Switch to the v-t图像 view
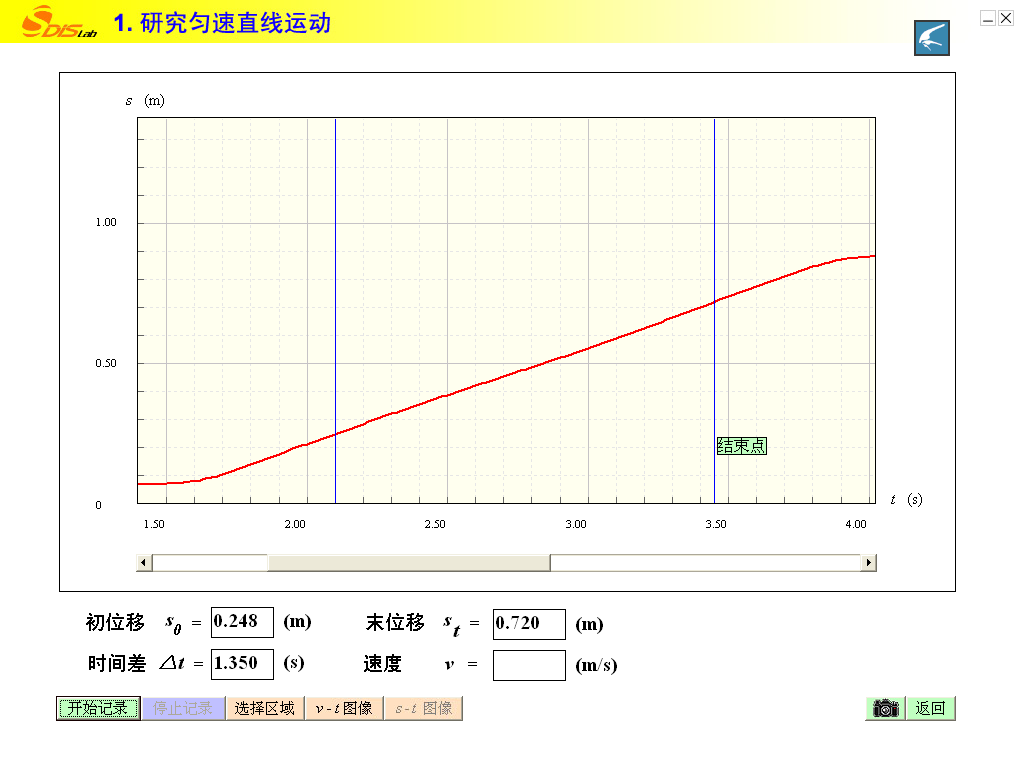 click(344, 708)
